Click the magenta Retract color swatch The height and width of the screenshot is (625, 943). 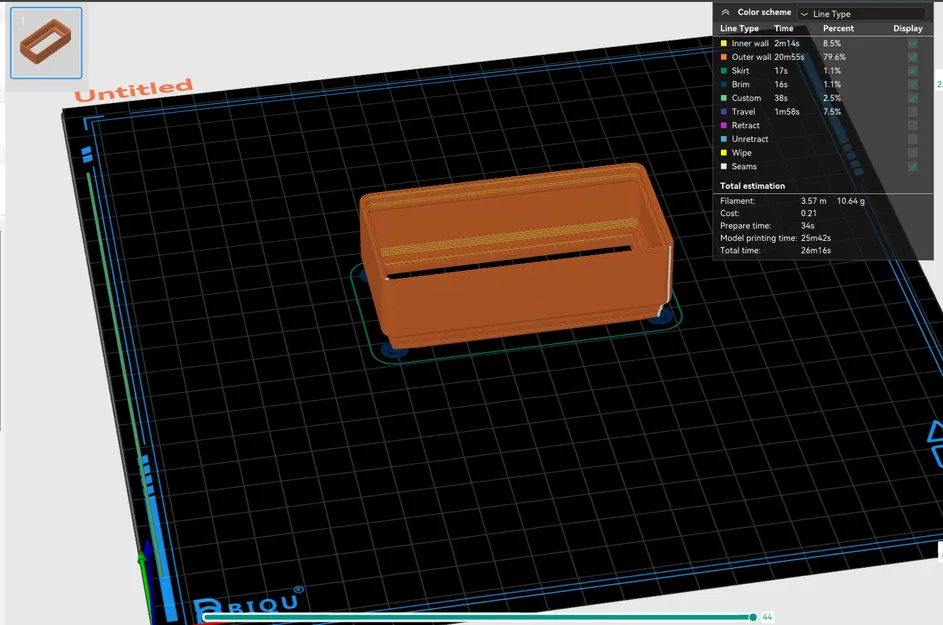point(724,126)
